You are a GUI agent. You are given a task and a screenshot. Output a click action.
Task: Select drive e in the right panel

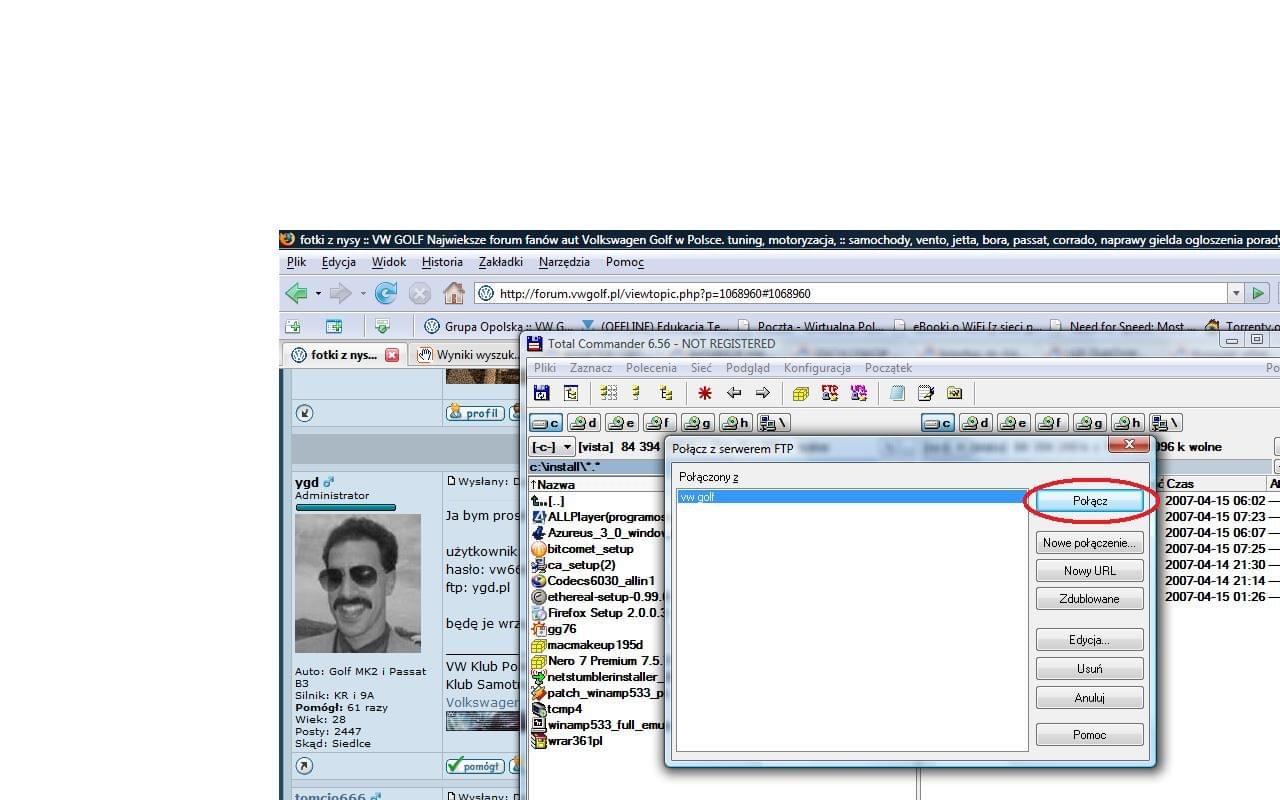point(1014,423)
